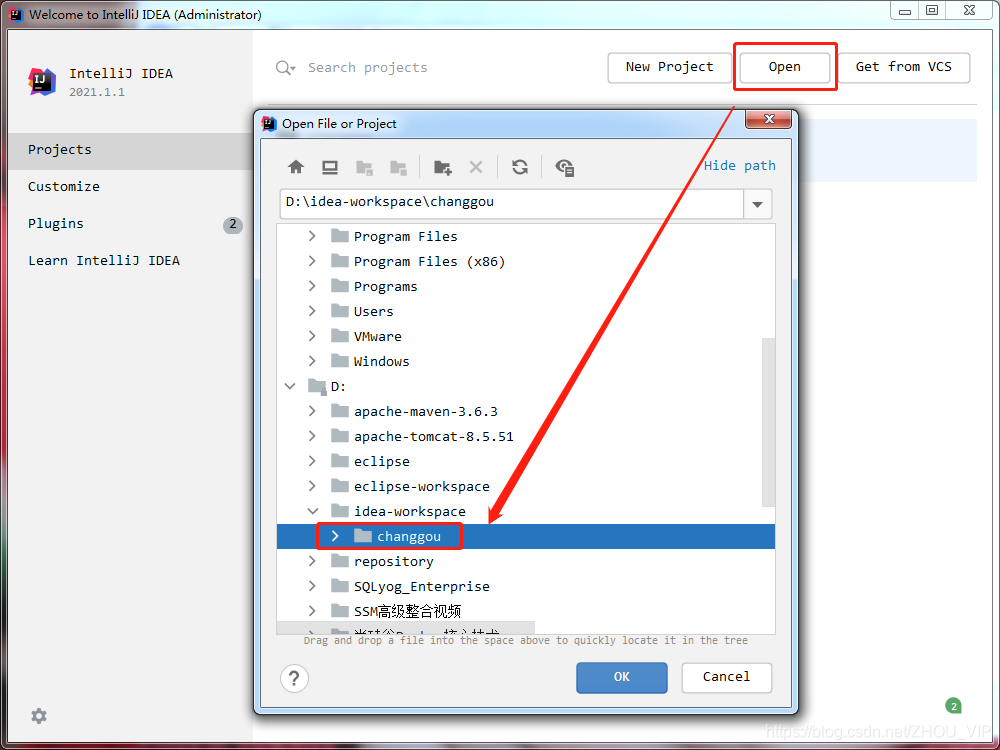The image size is (1000, 750).
Task: Open the Projects tab in sidebar
Action: pos(131,150)
